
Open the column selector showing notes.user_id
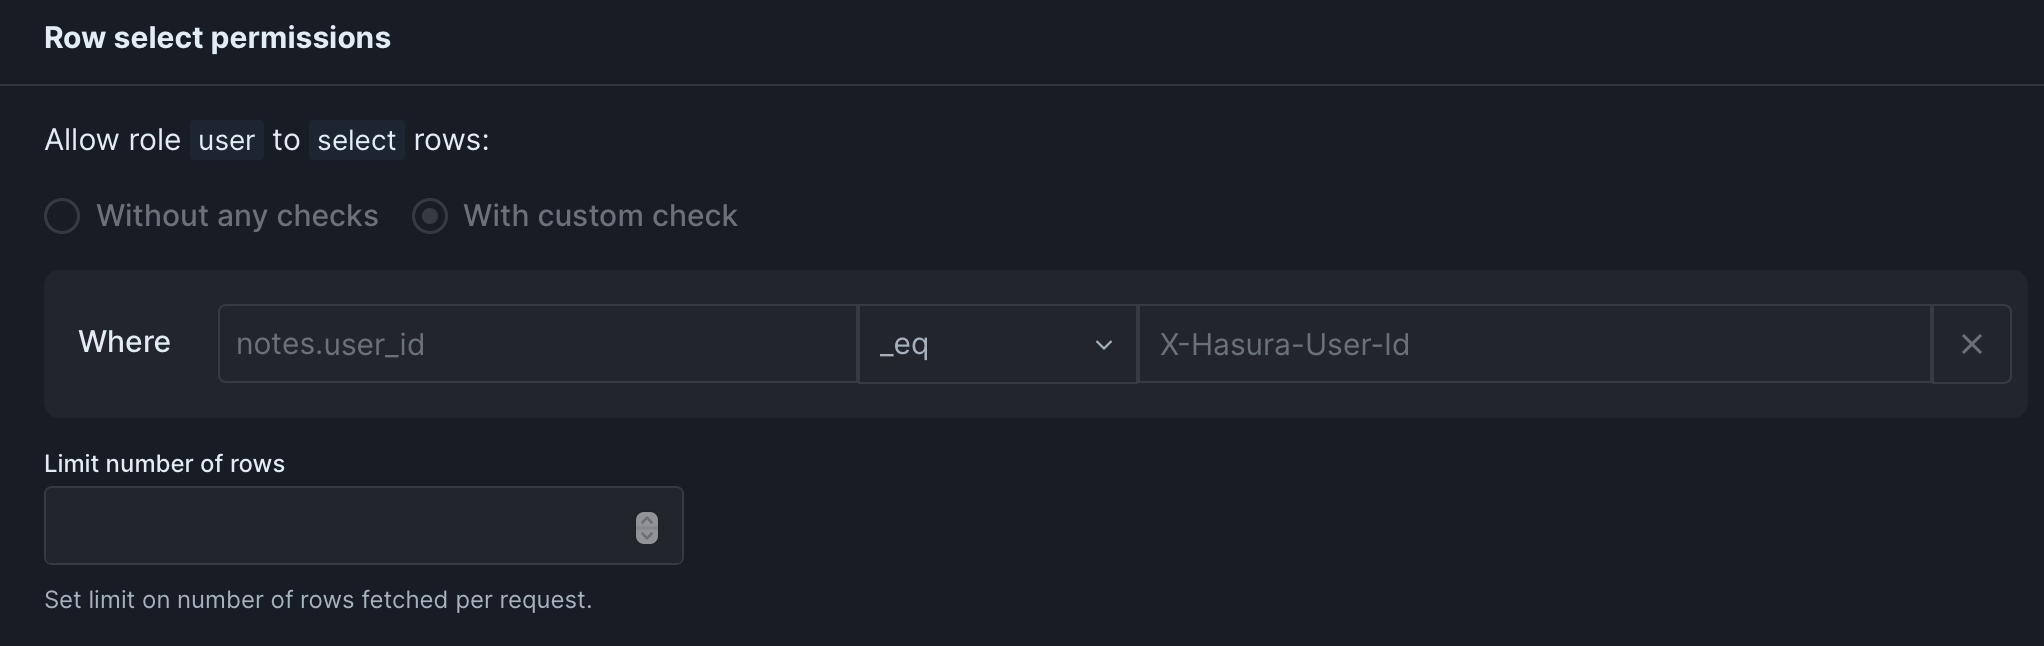537,343
